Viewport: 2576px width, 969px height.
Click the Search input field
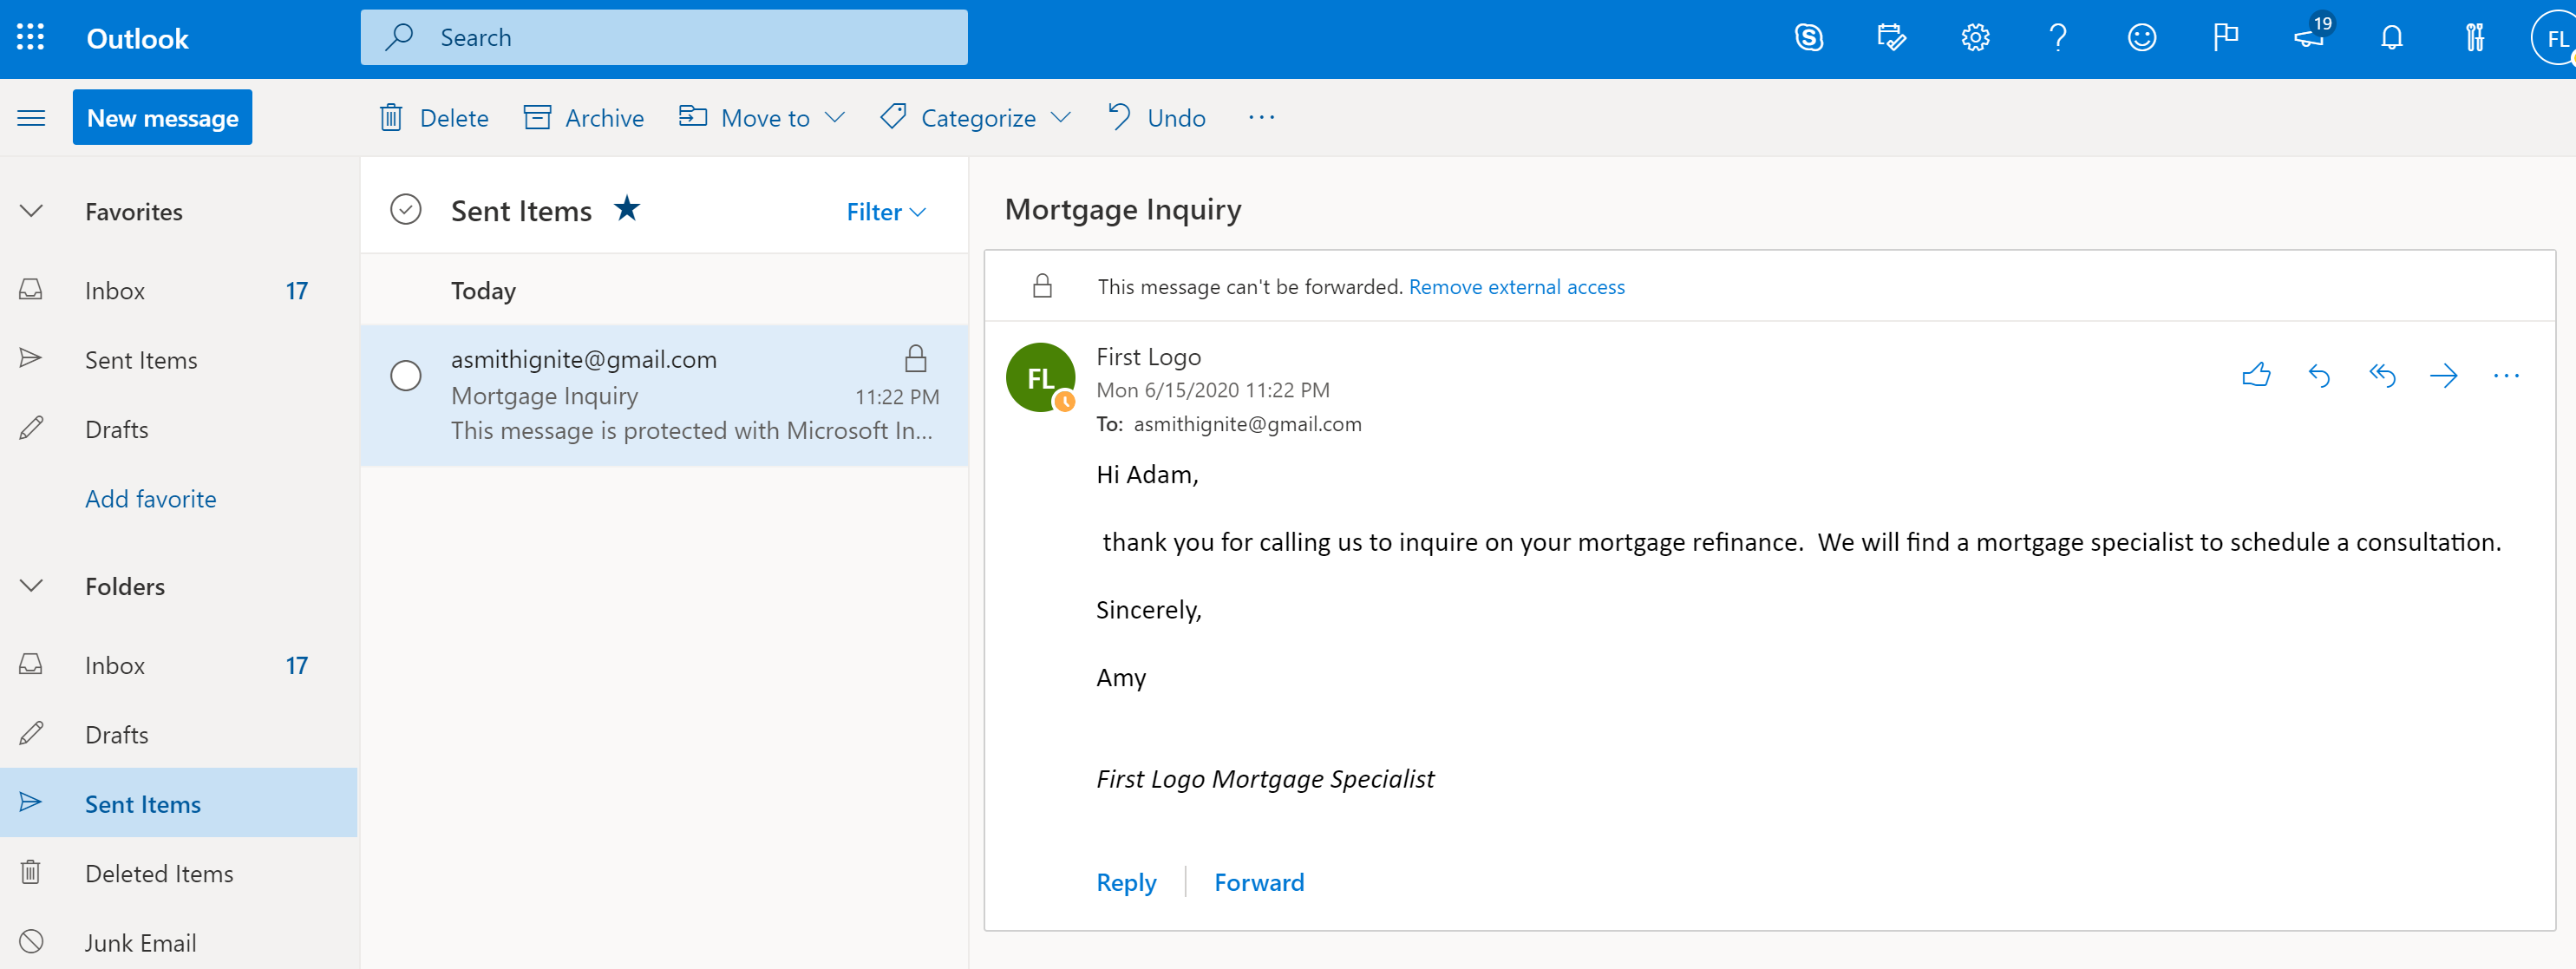[662, 36]
